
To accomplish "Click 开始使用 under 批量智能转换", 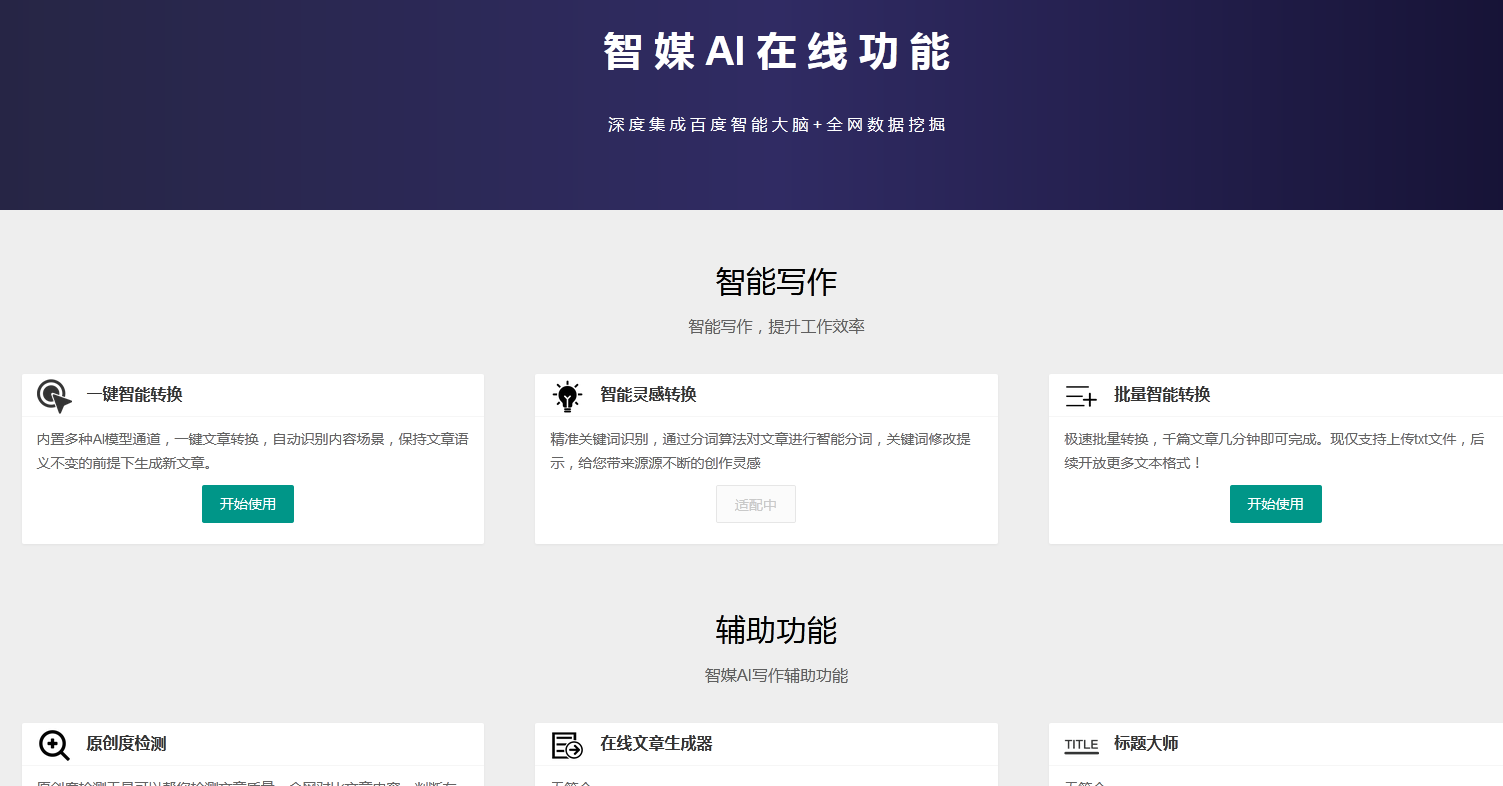I will (1275, 504).
